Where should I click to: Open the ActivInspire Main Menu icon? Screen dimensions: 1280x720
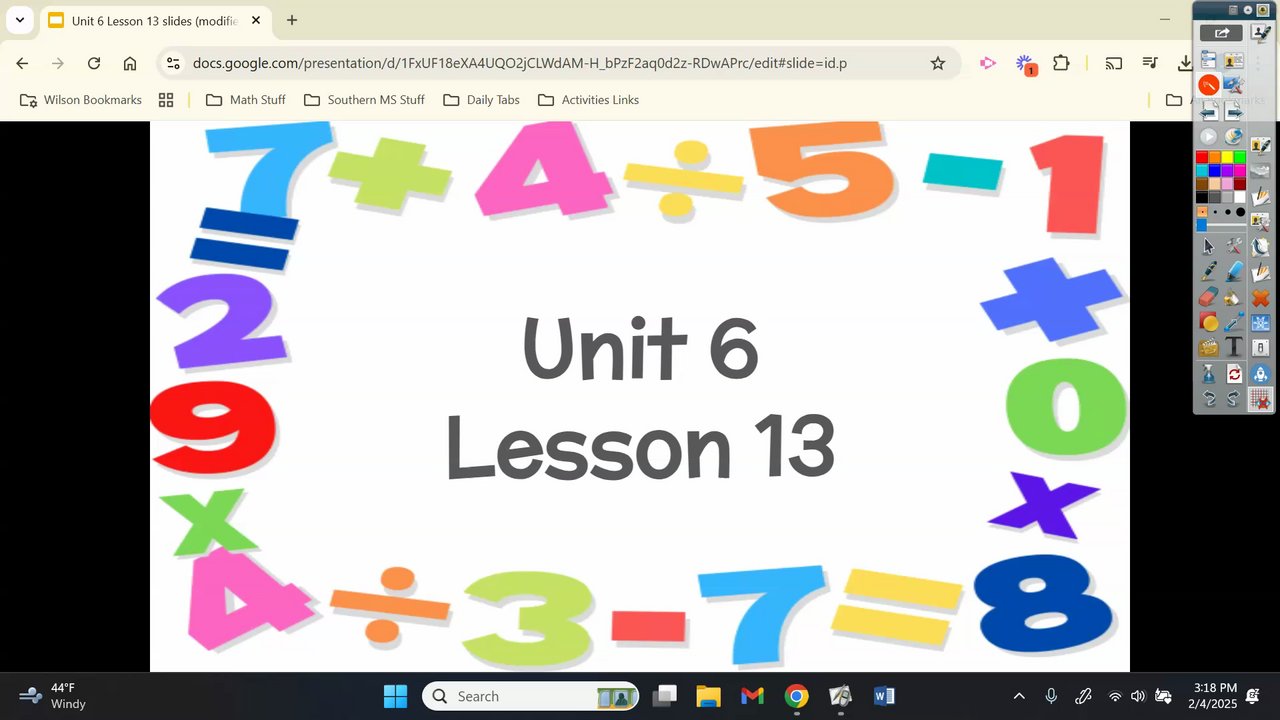pos(1209,60)
